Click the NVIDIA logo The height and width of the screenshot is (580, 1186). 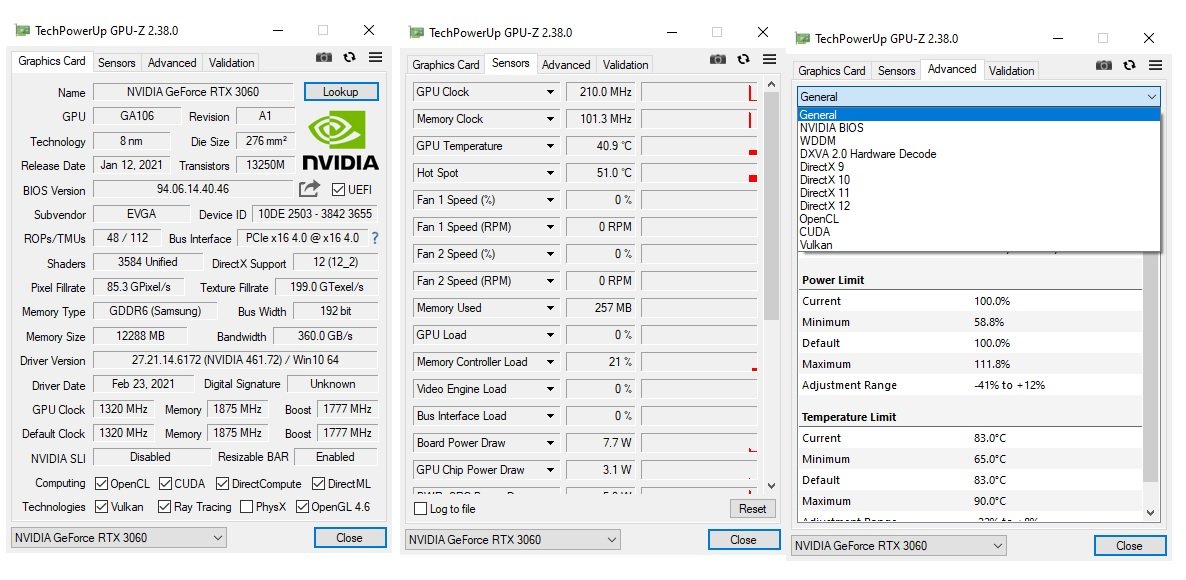(340, 140)
